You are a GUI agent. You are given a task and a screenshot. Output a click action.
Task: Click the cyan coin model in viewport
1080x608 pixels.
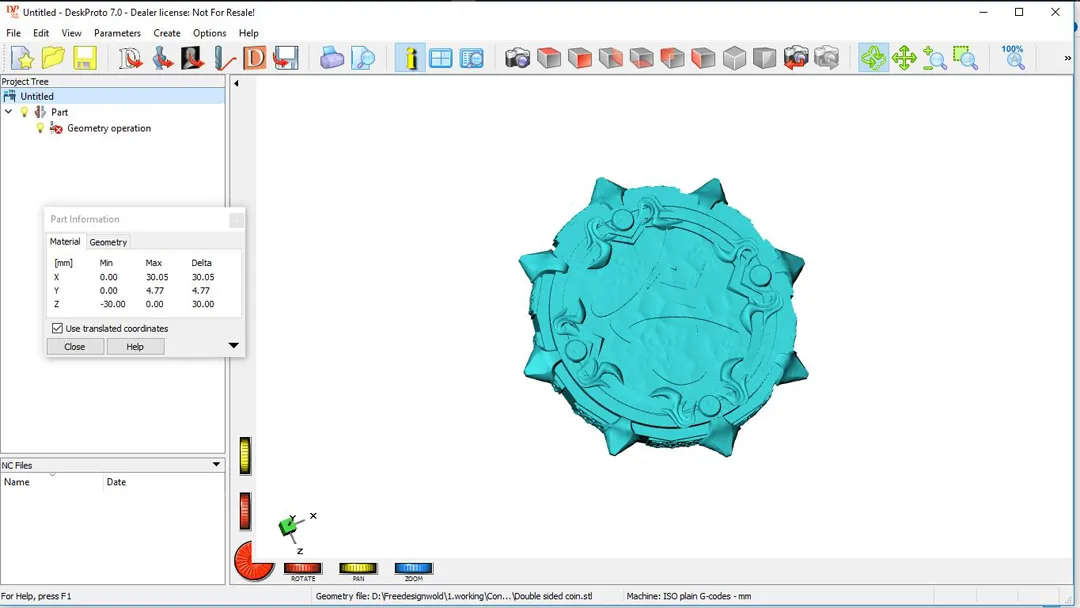663,317
